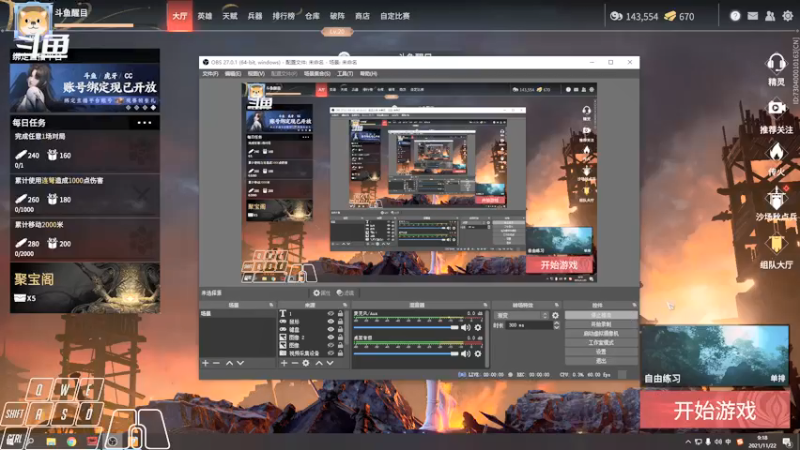This screenshot has width=800, height=450.
Task: Show hidden tray icons chevron on taskbar
Action: [688, 442]
